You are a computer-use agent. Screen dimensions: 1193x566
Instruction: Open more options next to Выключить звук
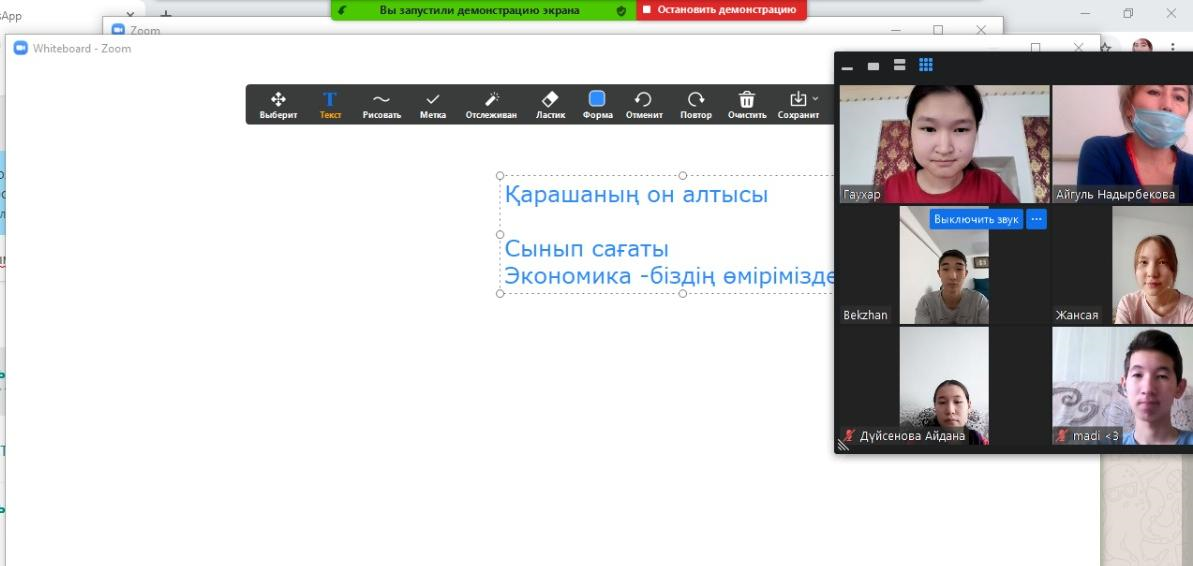pyautogui.click(x=1036, y=219)
